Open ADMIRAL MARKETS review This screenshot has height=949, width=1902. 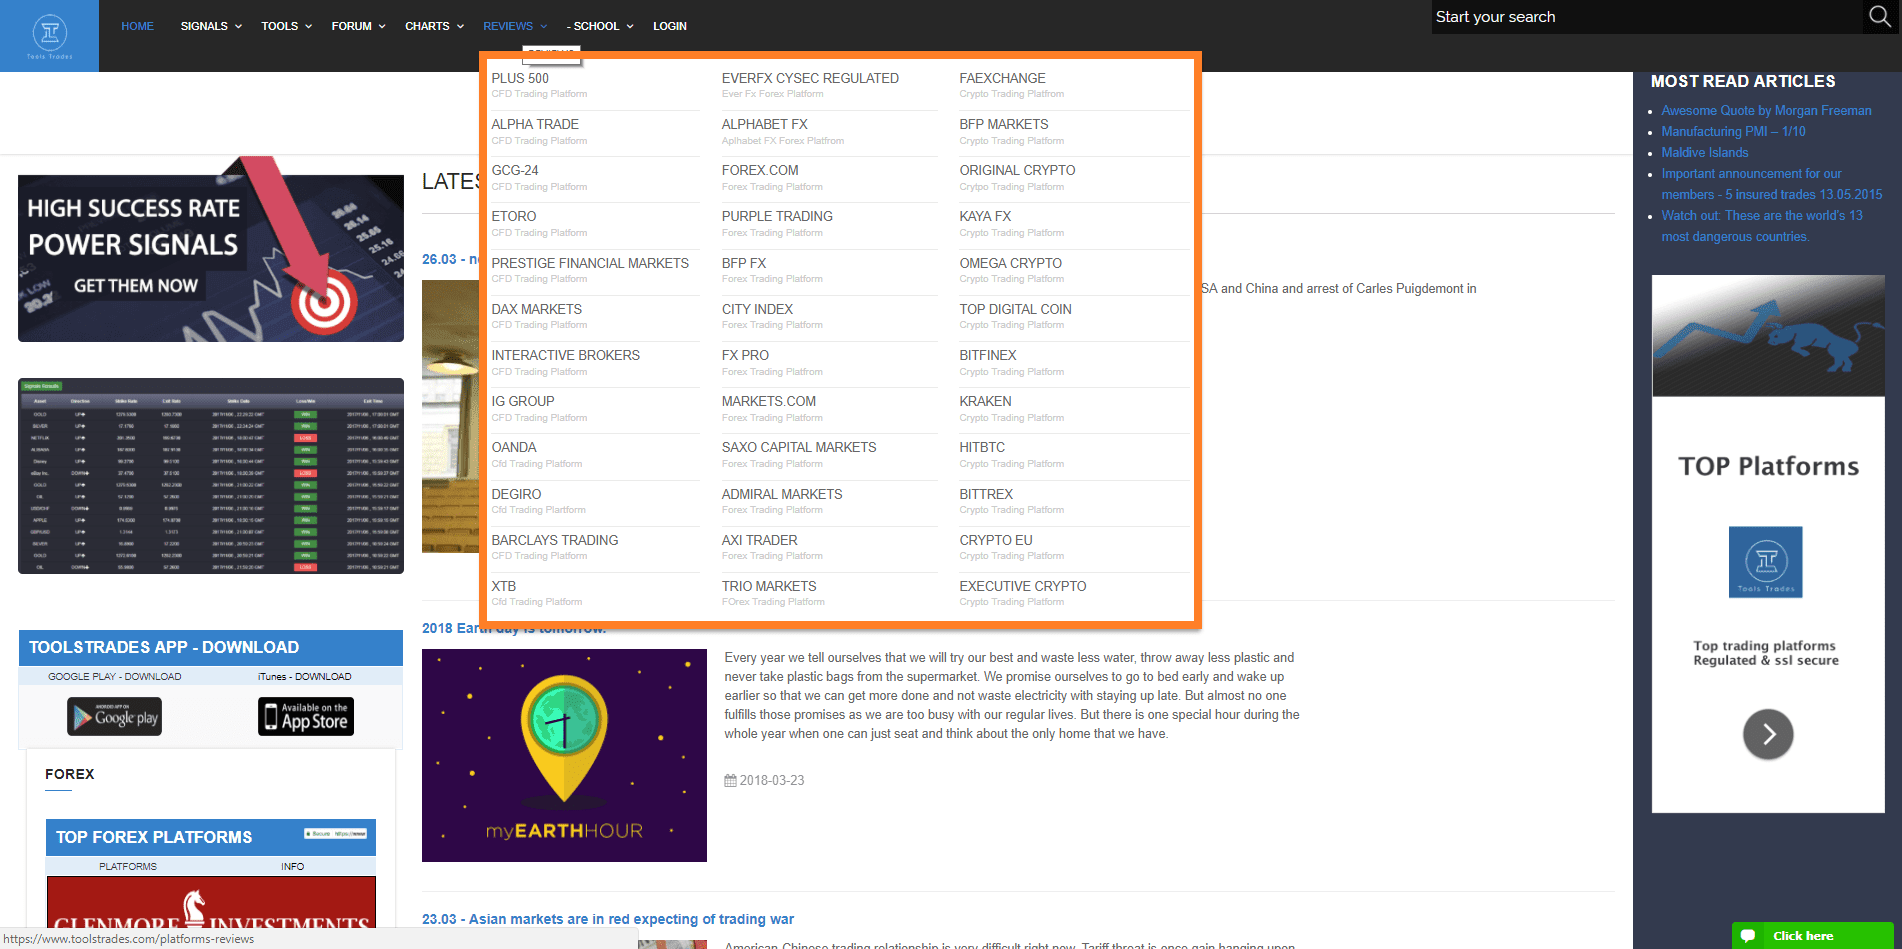782,494
